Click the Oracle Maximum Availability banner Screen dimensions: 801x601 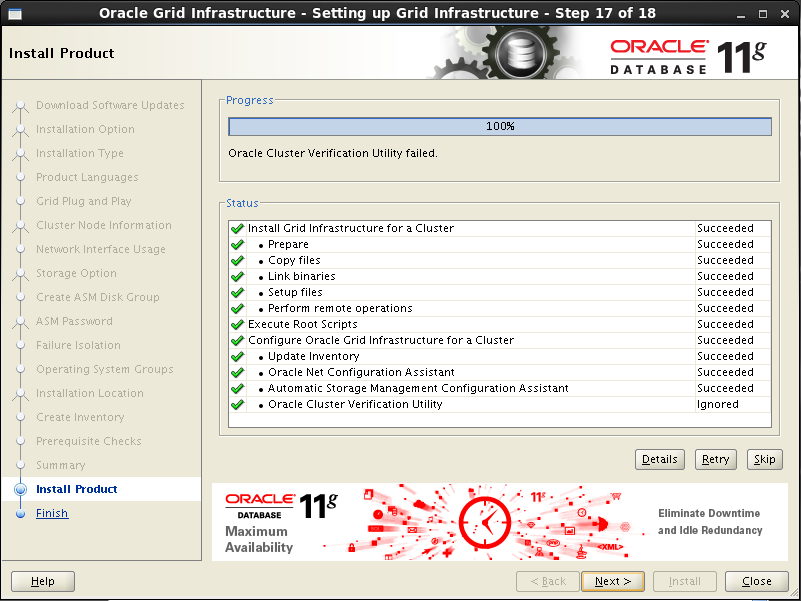500,522
